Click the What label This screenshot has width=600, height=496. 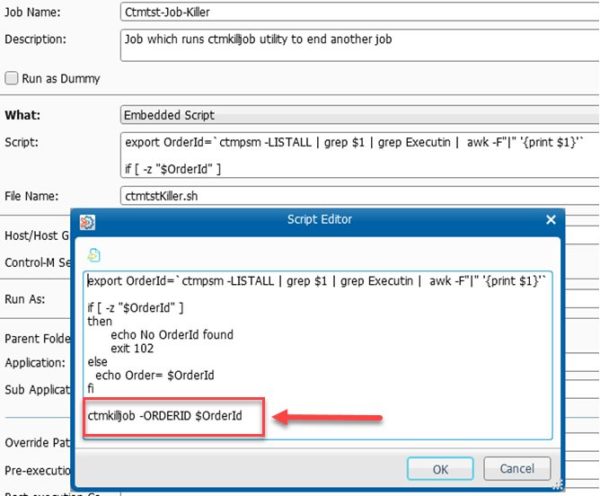tap(23, 115)
